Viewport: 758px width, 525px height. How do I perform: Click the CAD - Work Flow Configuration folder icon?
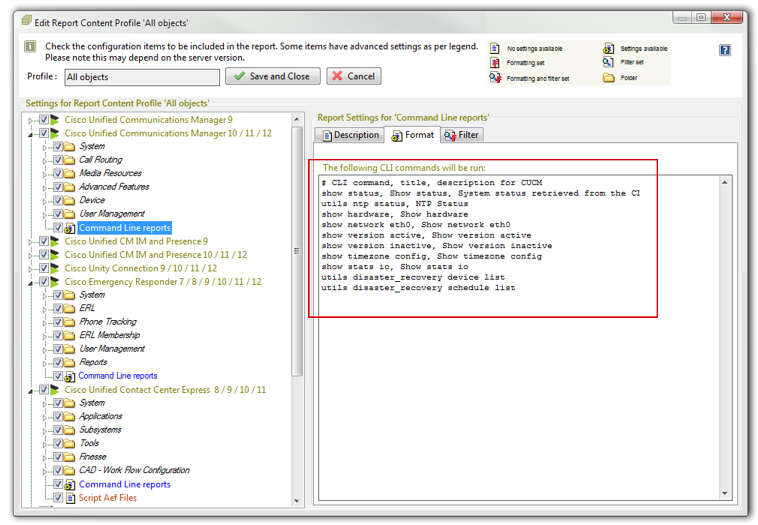point(70,471)
